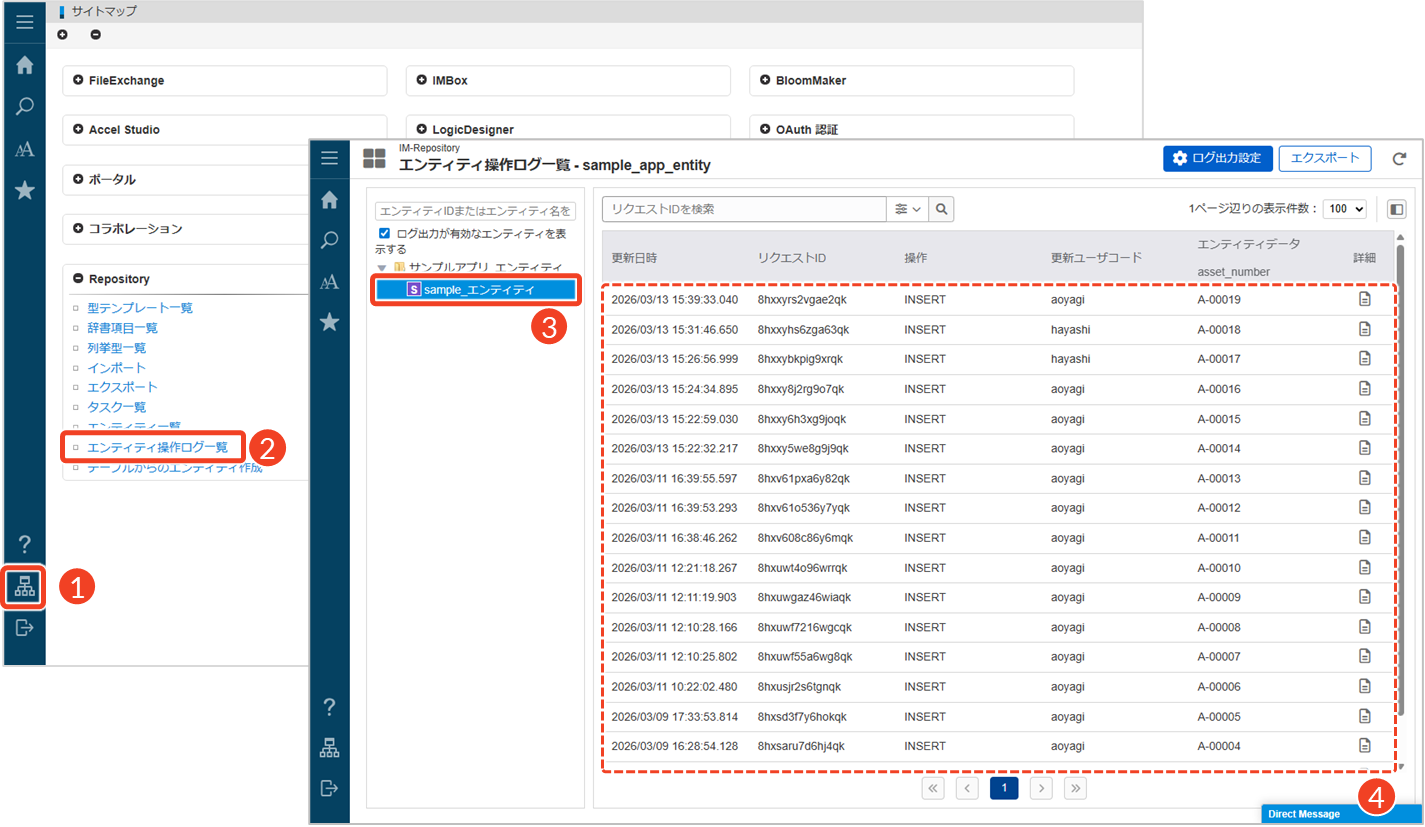Click the リクエストID search input field

click(744, 209)
